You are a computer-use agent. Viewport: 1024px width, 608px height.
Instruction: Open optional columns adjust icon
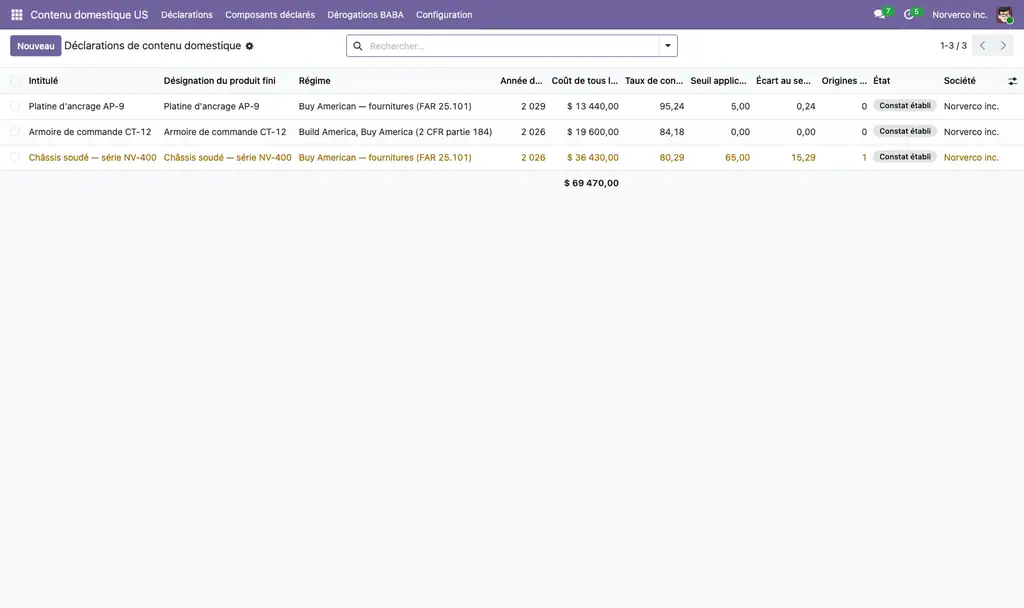(x=1012, y=81)
